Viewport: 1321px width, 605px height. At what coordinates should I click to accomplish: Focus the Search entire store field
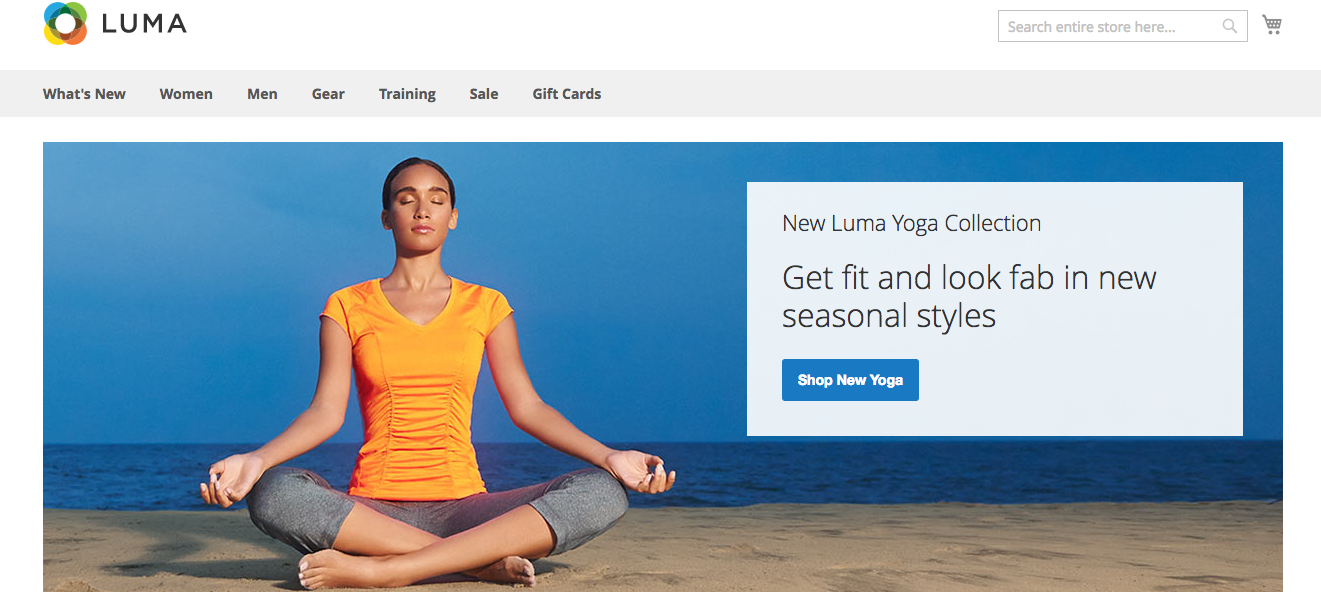click(x=1122, y=26)
